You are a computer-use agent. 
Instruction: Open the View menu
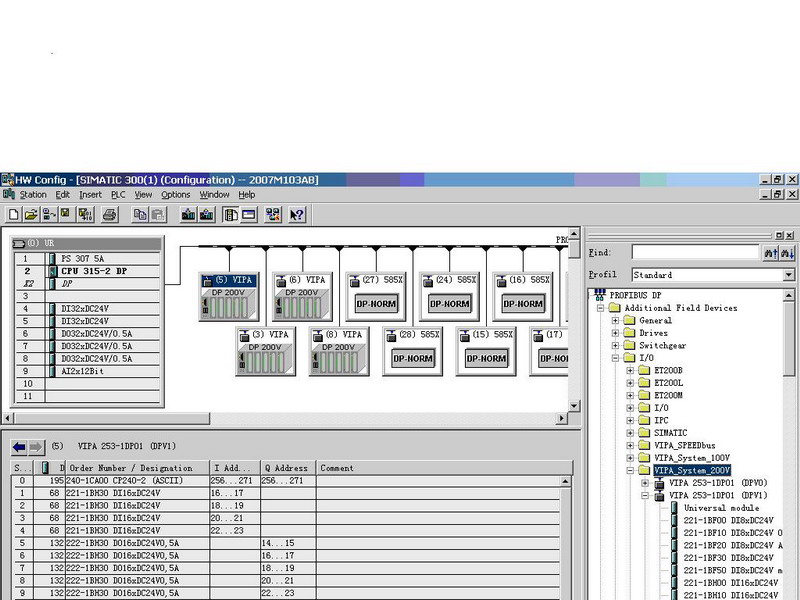tap(143, 194)
